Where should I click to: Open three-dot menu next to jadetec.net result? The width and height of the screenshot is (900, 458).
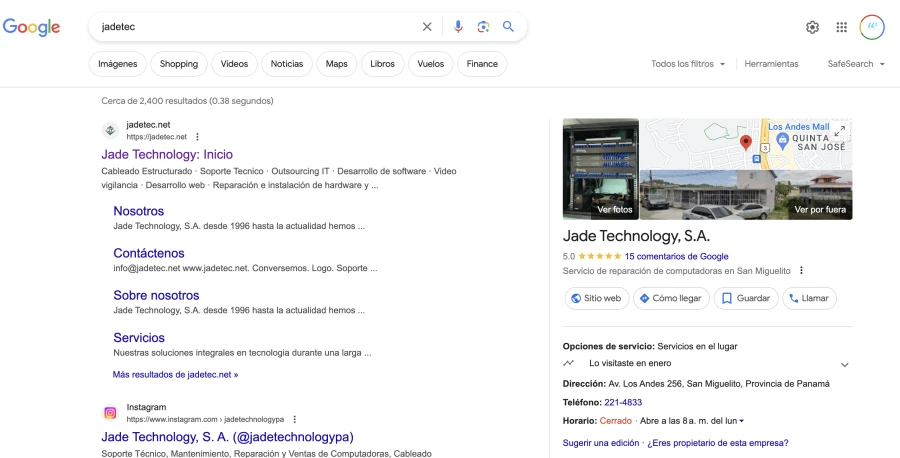click(x=197, y=137)
